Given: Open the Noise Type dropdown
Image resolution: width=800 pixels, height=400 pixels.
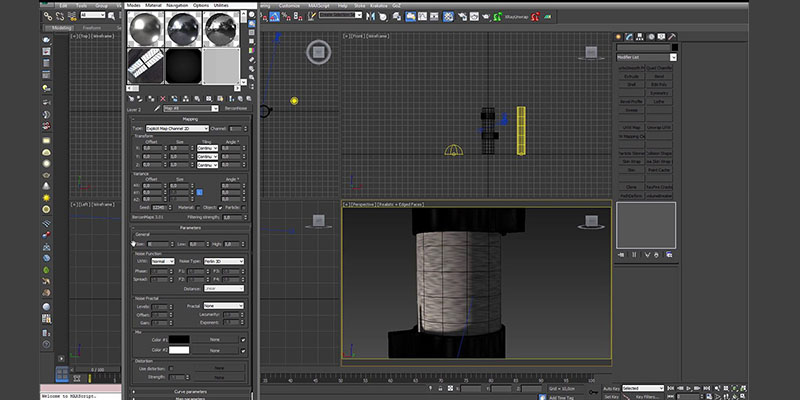Looking at the screenshot, I should click(x=223, y=261).
